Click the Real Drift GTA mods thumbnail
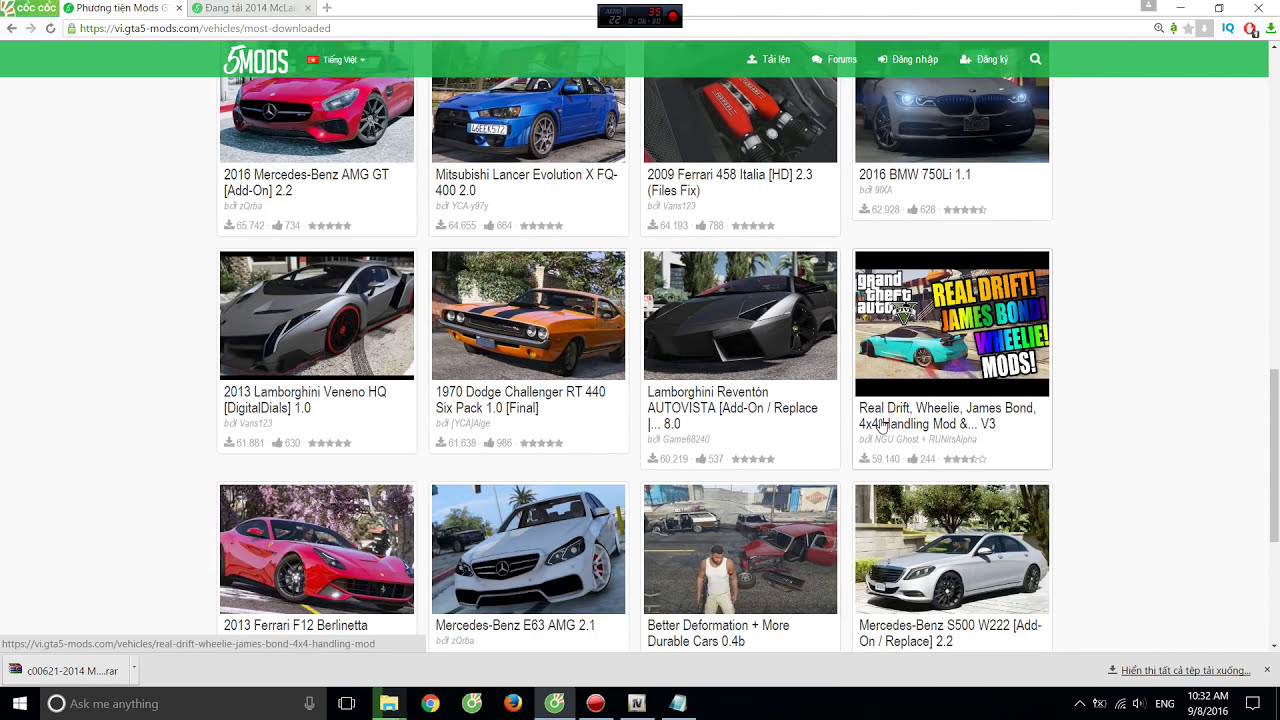 tap(952, 324)
